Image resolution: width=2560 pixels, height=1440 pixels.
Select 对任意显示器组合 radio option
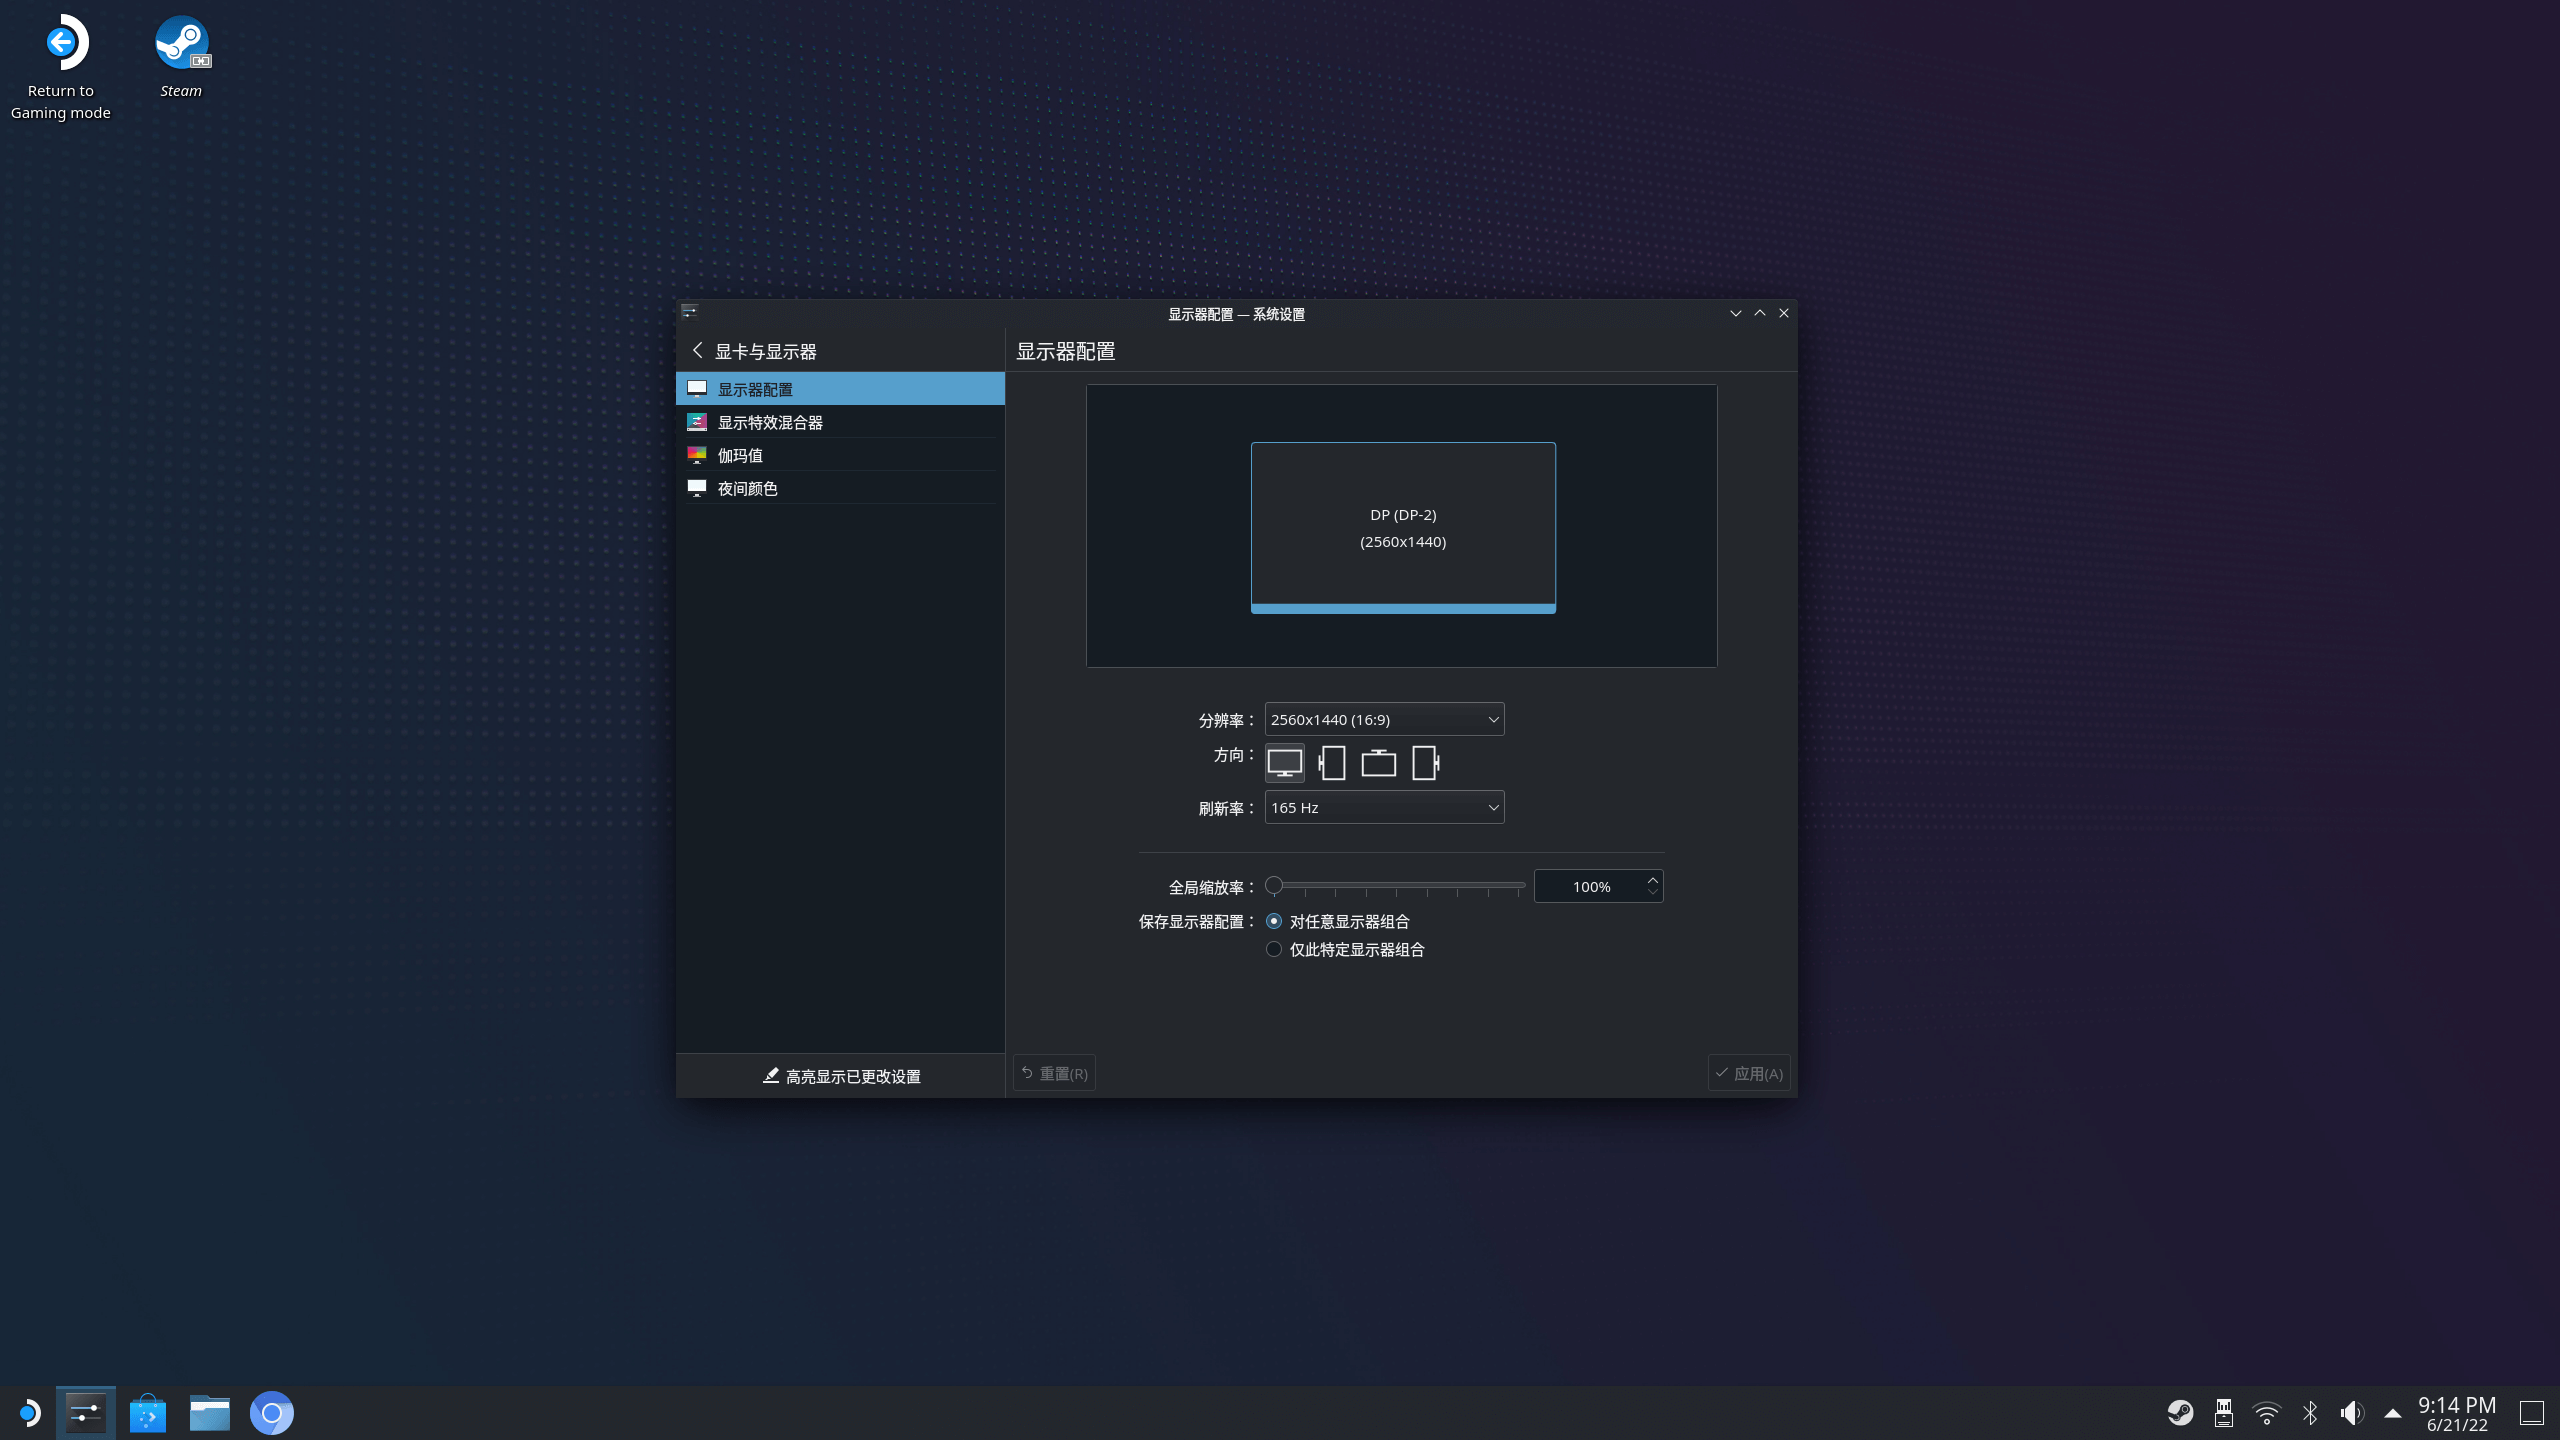[x=1274, y=921]
